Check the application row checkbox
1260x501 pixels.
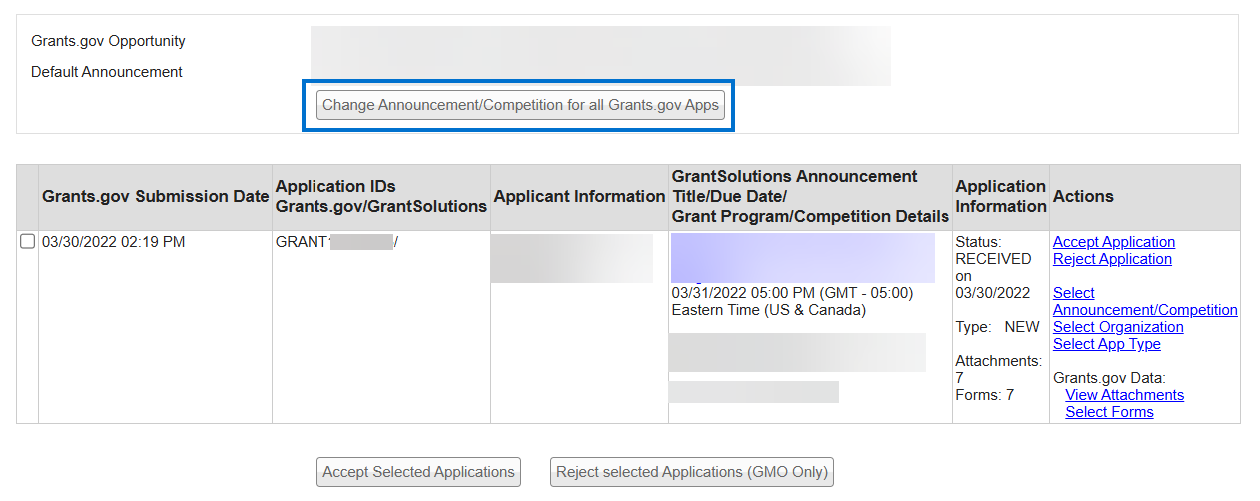28,242
